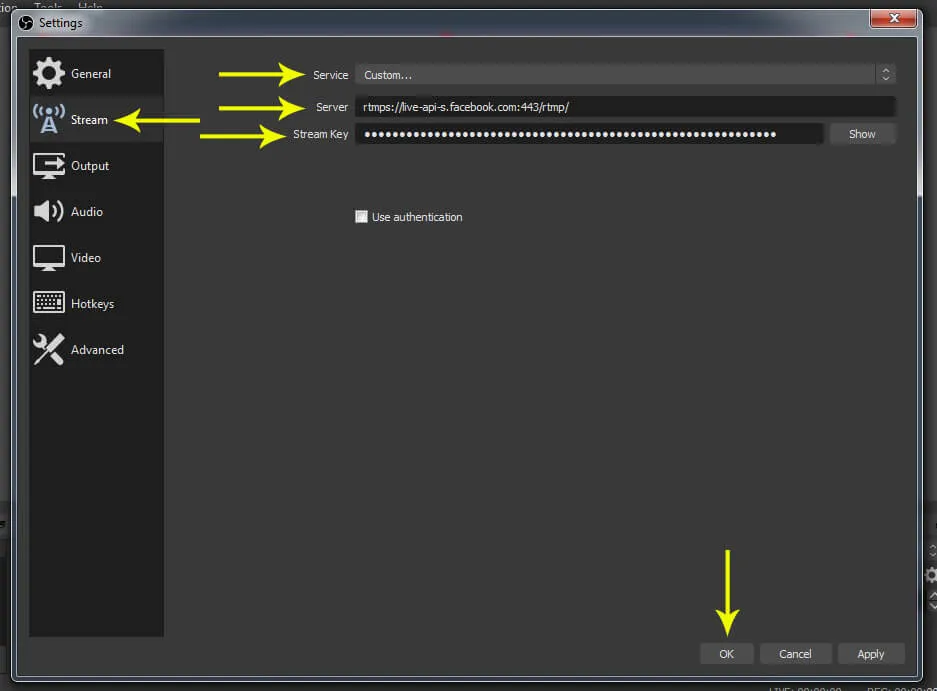The width and height of the screenshot is (937, 691).
Task: Select the Stream antenna icon
Action: tap(49, 120)
